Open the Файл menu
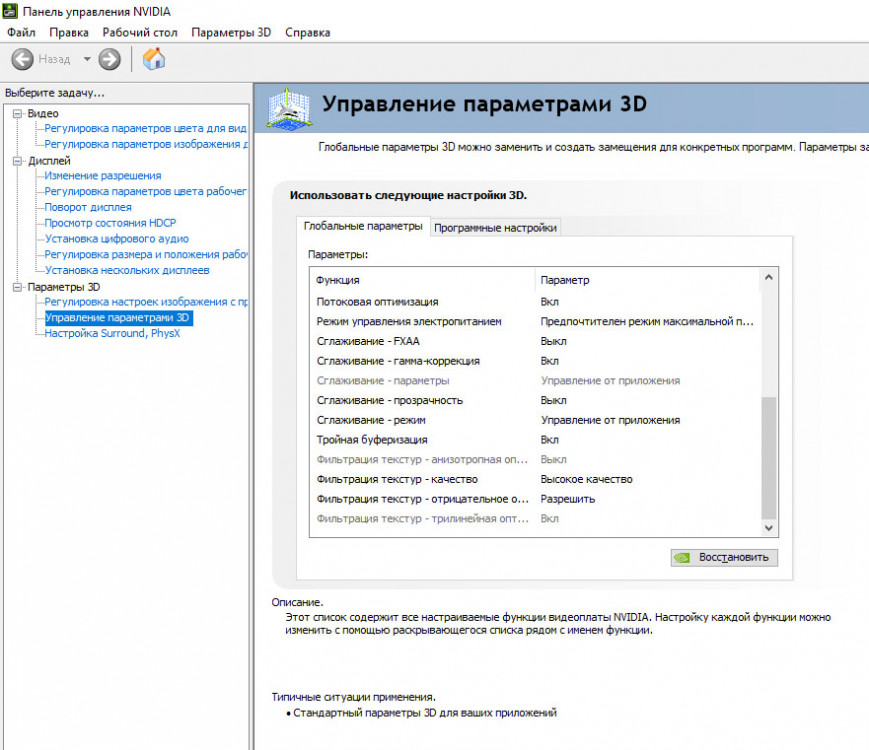Viewport: 869px width, 750px height. pyautogui.click(x=21, y=32)
